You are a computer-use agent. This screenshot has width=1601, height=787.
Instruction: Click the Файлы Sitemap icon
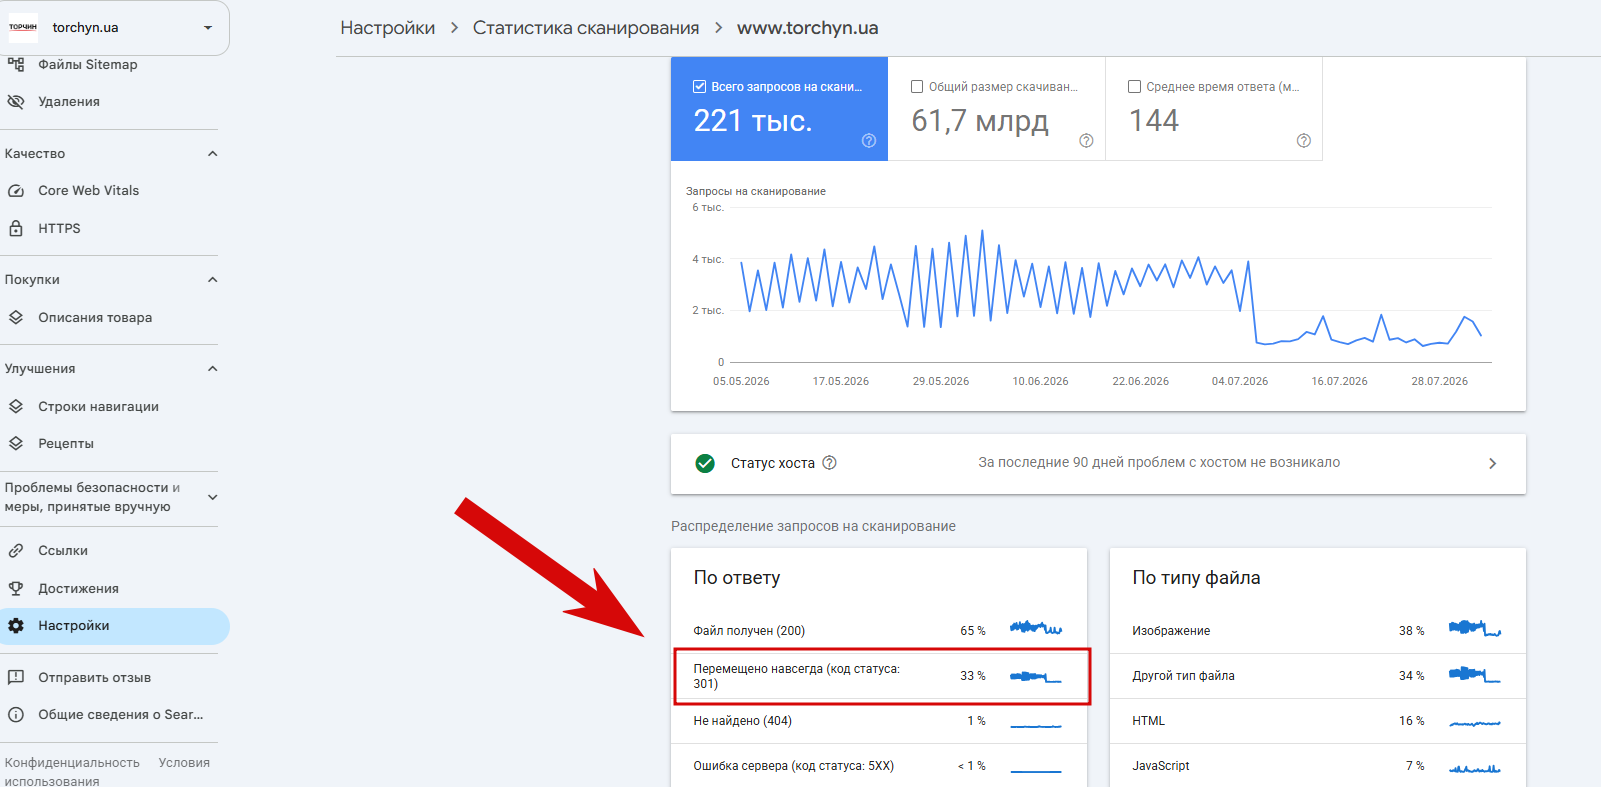coord(16,64)
